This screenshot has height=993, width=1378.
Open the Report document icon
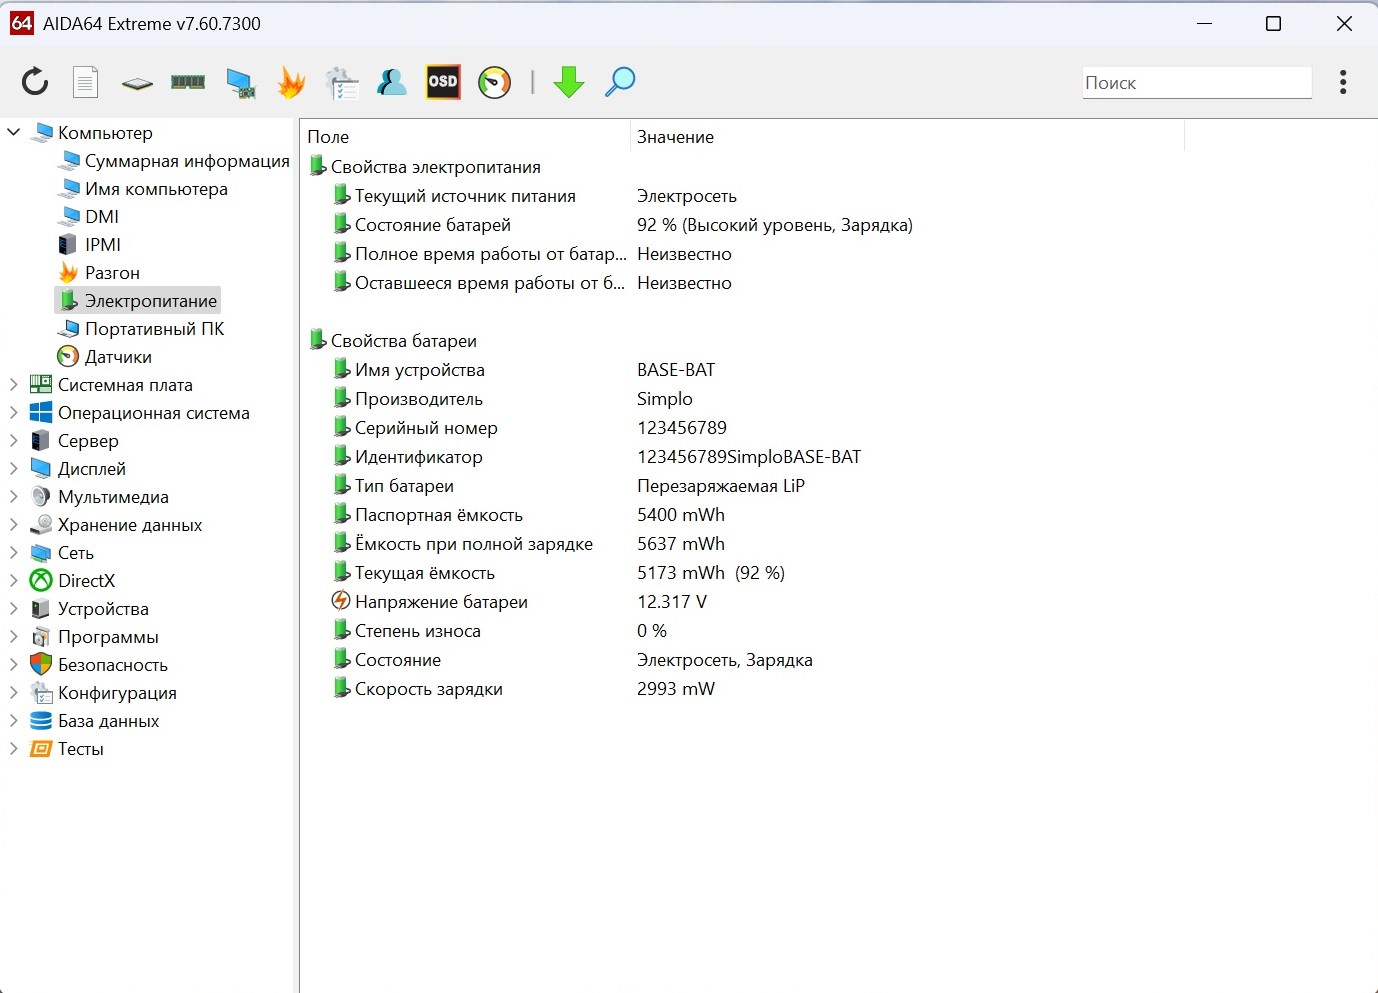[x=86, y=82]
